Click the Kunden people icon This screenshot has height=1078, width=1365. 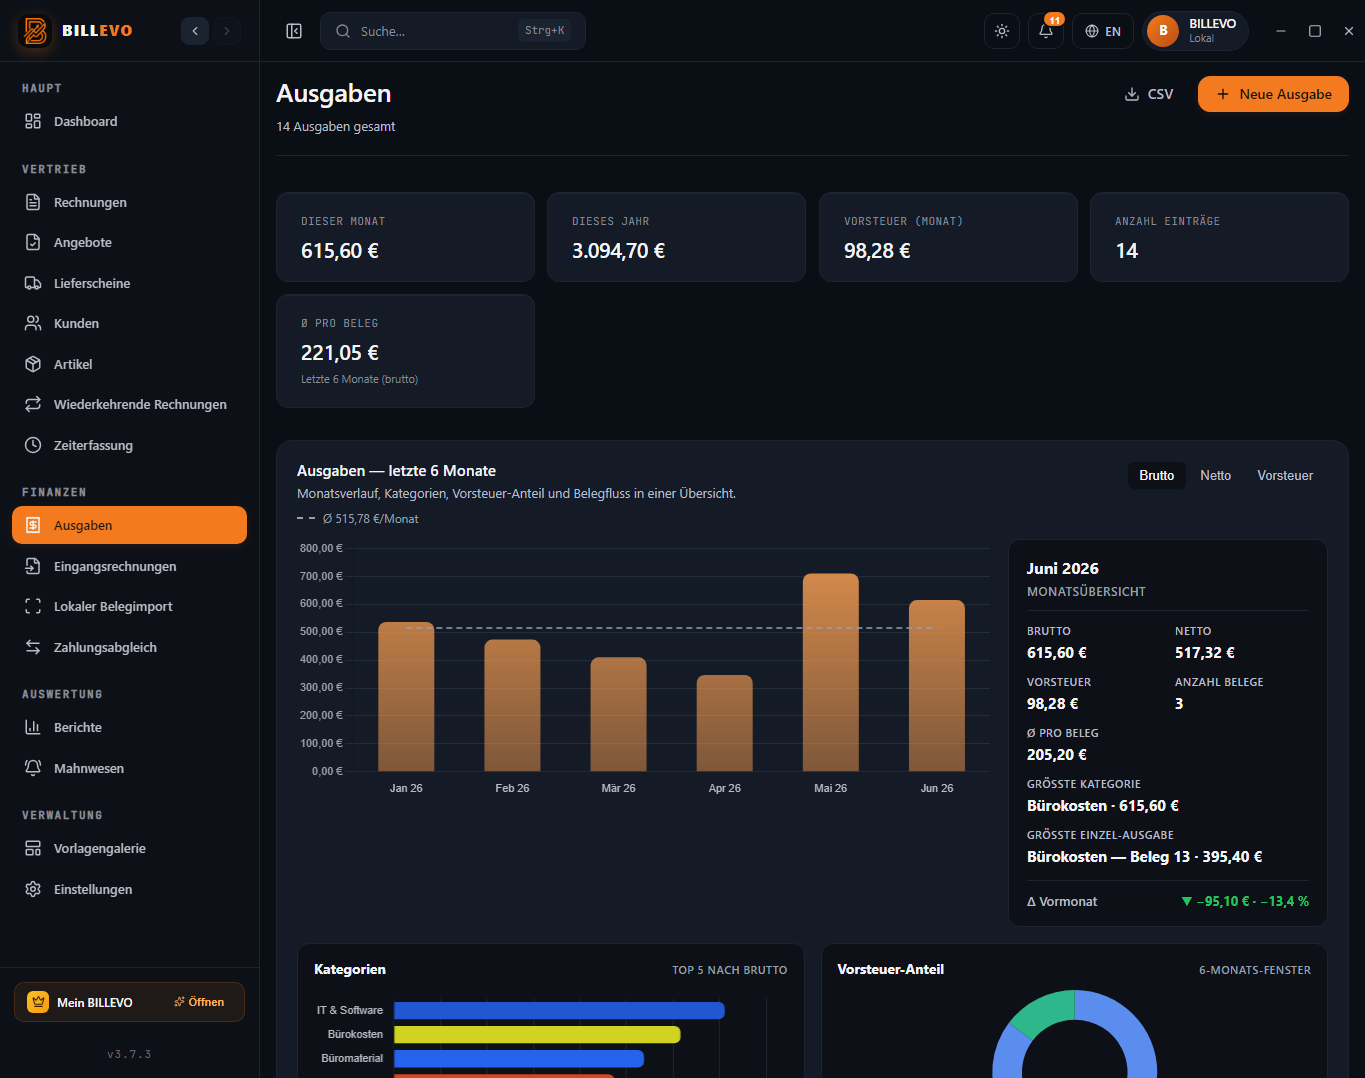pyautogui.click(x=33, y=324)
